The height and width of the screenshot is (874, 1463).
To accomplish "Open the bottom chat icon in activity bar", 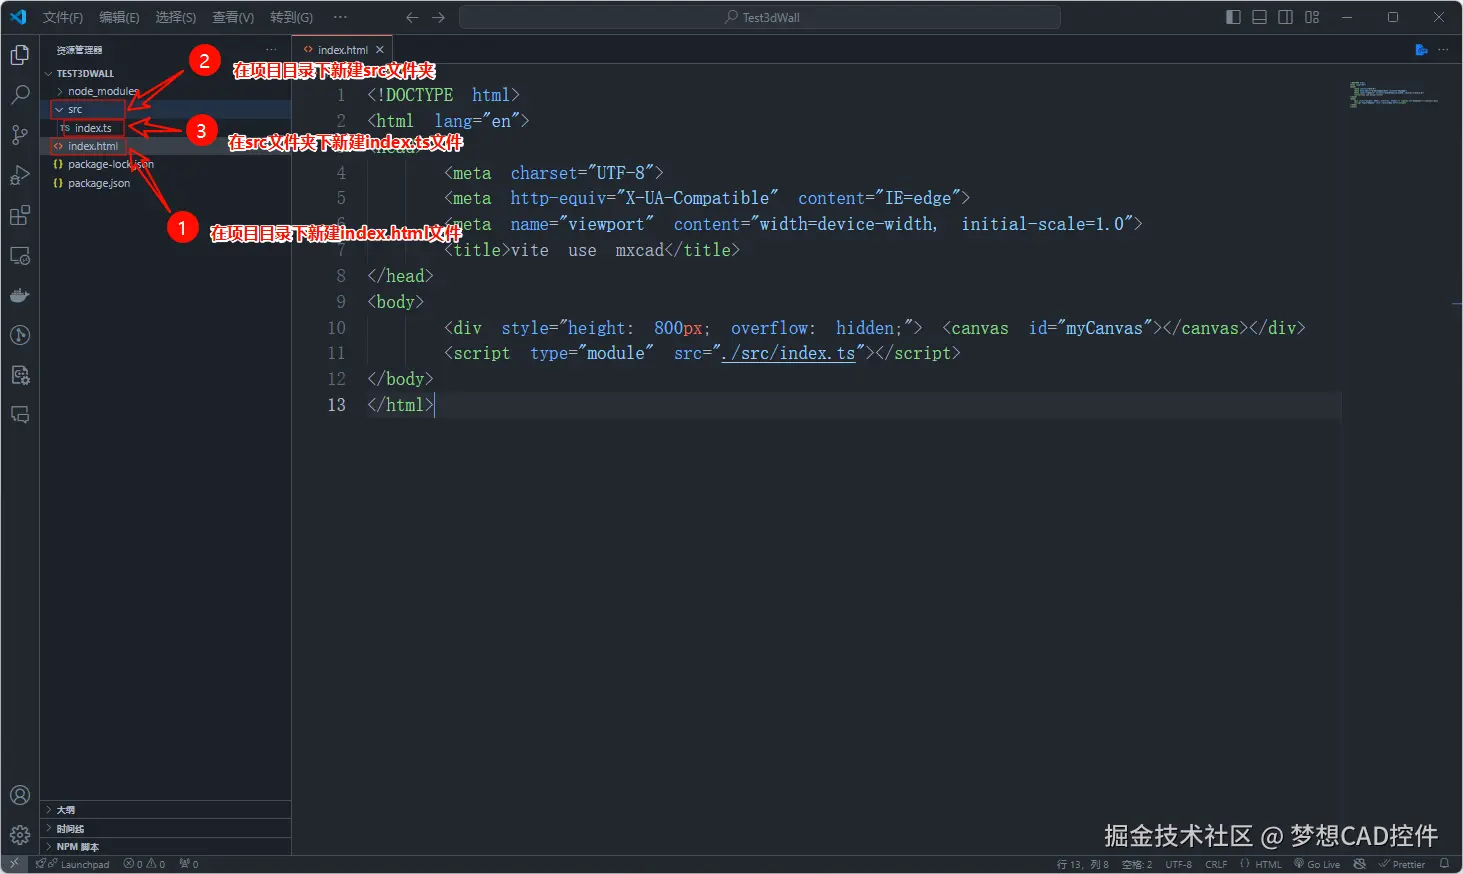I will click(20, 415).
